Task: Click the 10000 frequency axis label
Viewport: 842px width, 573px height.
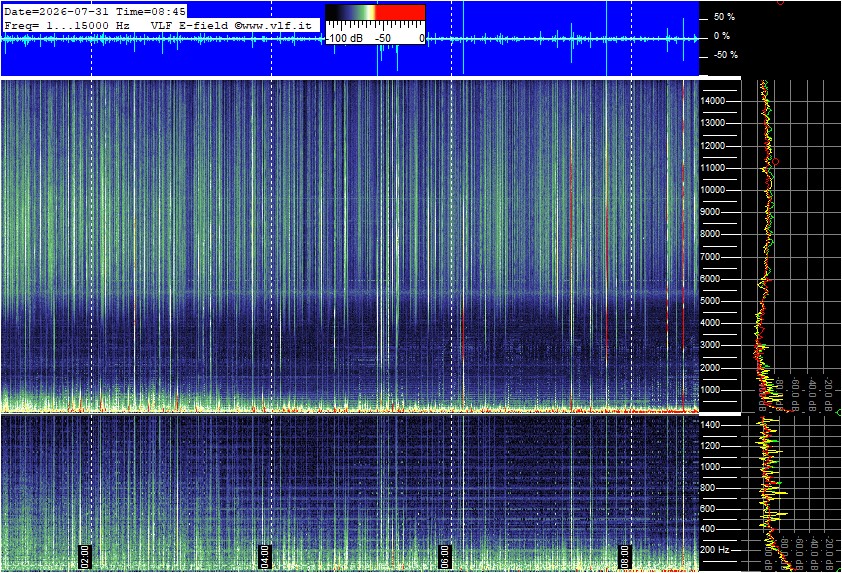Action: click(x=713, y=190)
